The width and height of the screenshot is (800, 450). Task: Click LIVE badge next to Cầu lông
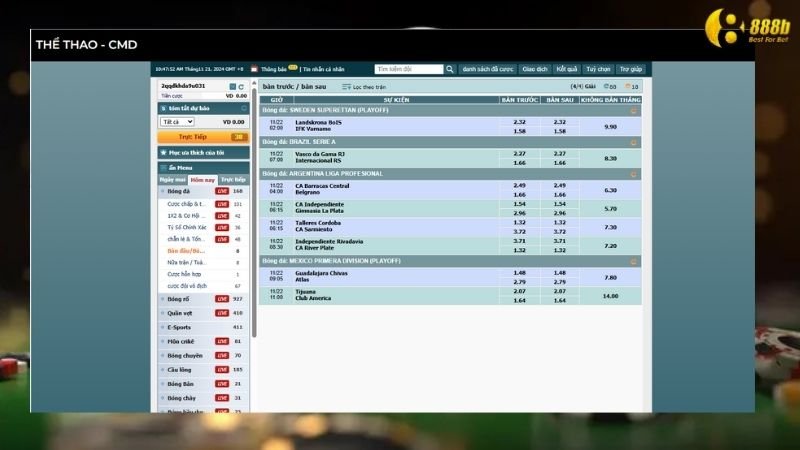pos(222,369)
